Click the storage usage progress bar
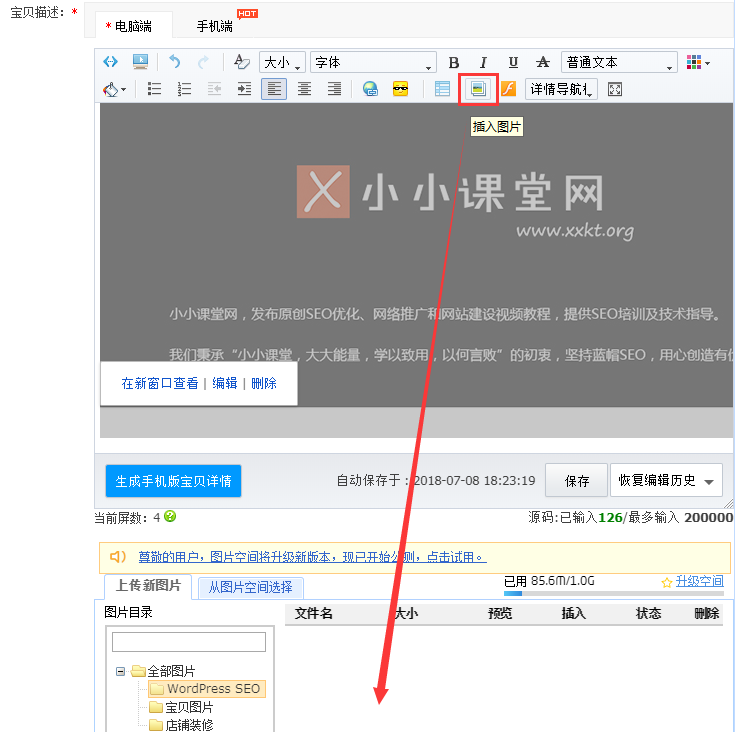738x732 pixels. [x=613, y=594]
